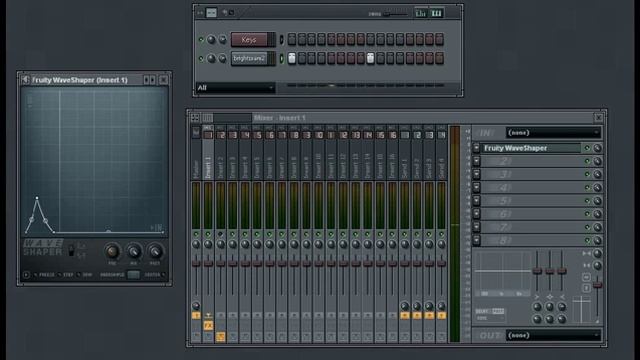Select the brightsaw2 channel using its selector LED
The image size is (640, 360).
coord(281,58)
